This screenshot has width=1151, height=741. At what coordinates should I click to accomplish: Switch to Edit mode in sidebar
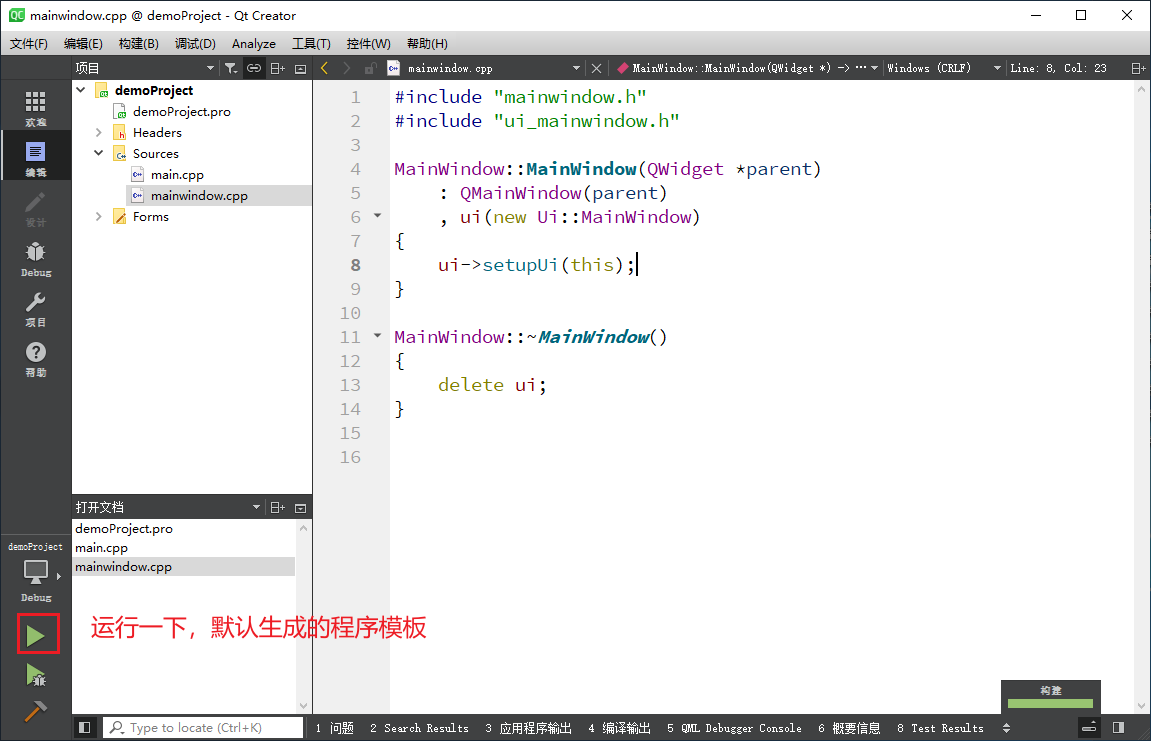pos(35,157)
